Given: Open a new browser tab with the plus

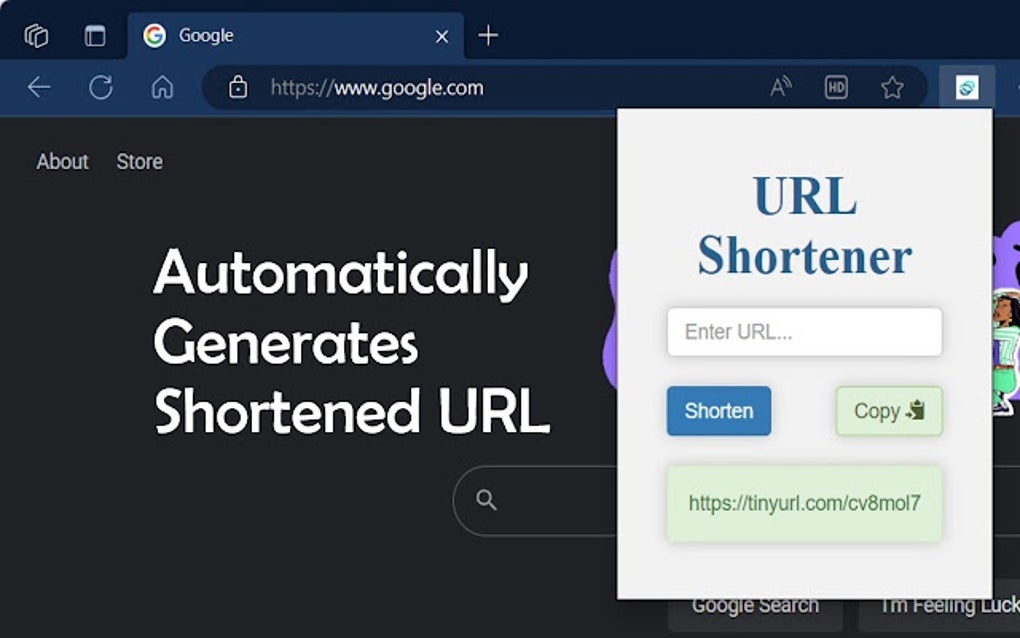Looking at the screenshot, I should (488, 34).
